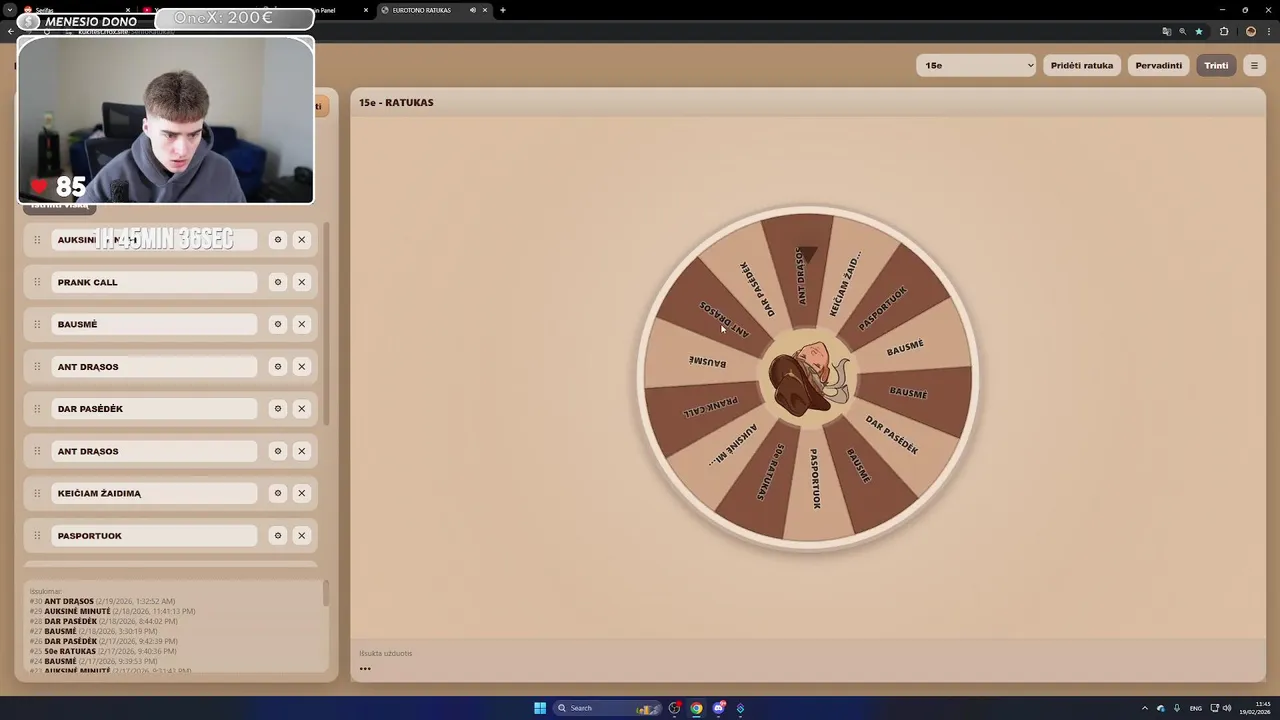Grab drag handle of KEIČIAM ŽAIDIMĄ row
Image resolution: width=1280 pixels, height=720 pixels.
(x=37, y=493)
